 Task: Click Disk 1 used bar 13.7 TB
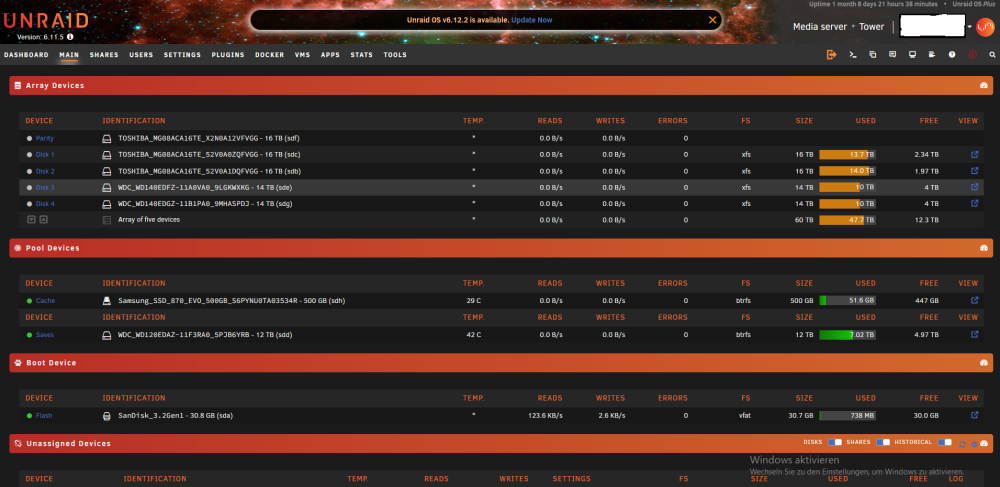(847, 154)
